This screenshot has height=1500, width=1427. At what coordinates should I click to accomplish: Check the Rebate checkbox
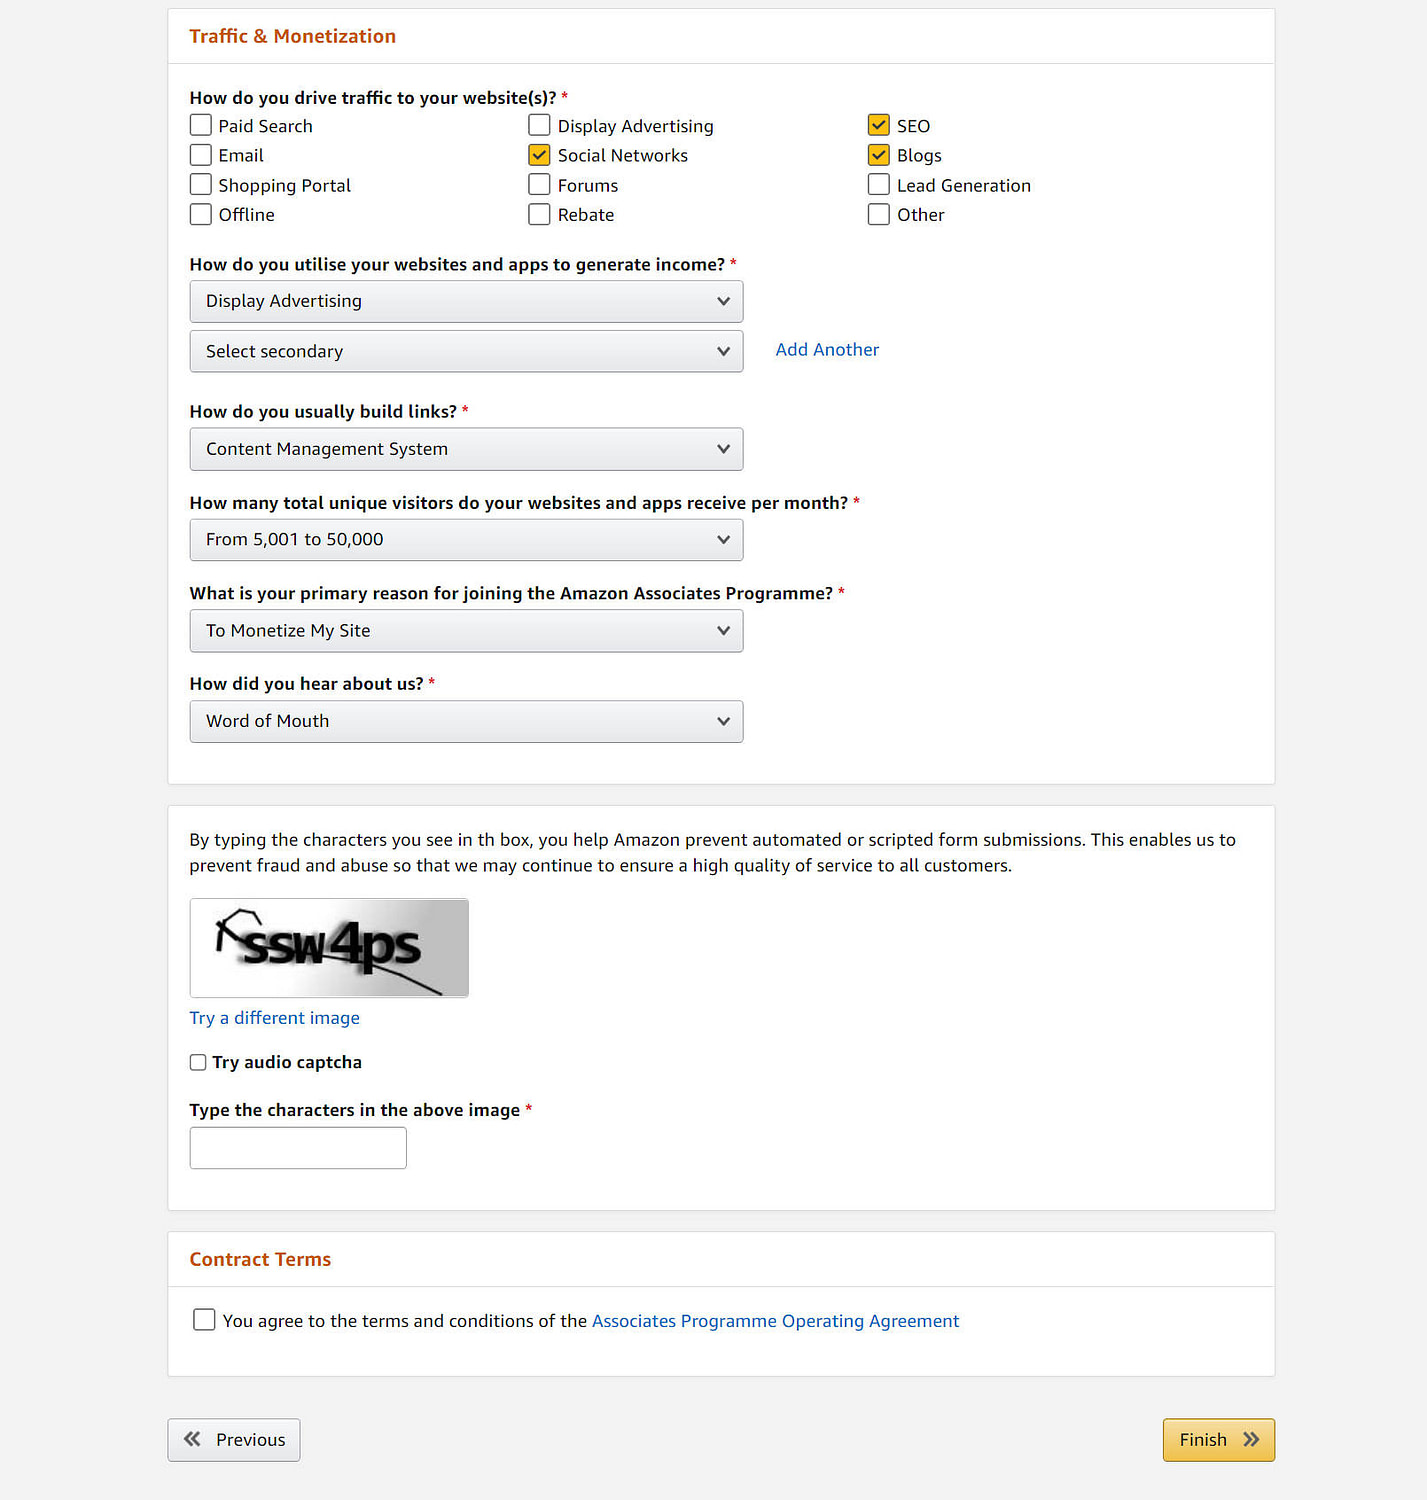[539, 214]
